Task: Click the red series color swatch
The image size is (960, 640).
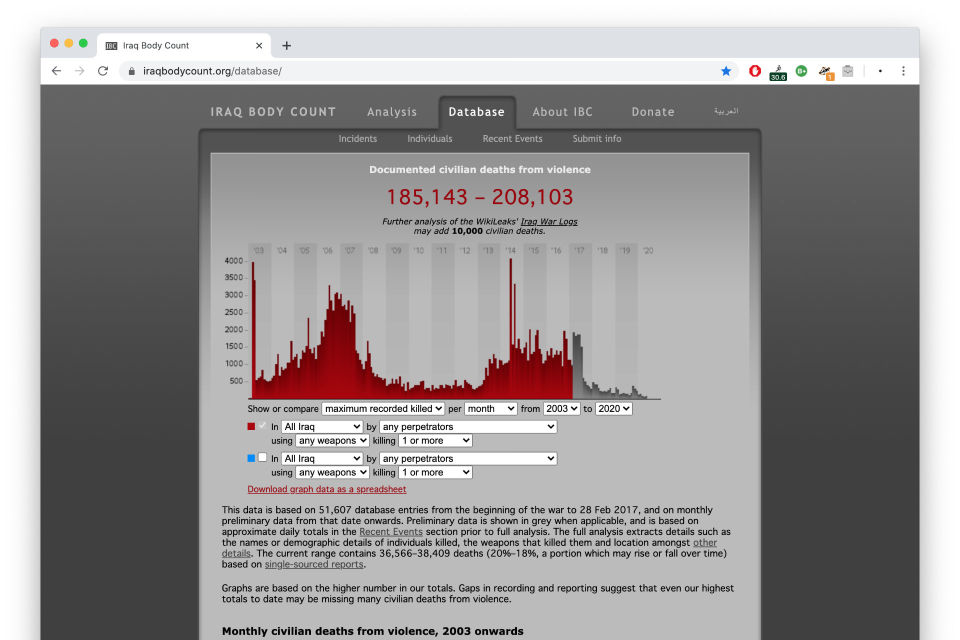Action: coord(252,426)
